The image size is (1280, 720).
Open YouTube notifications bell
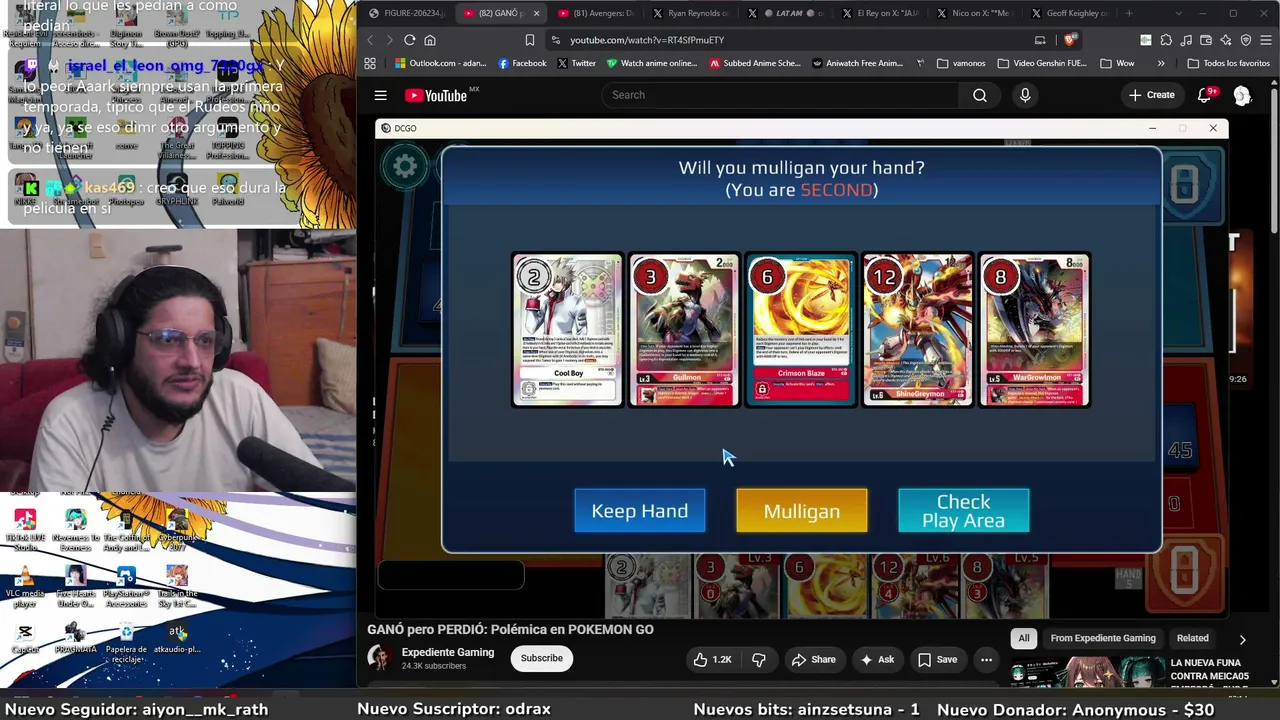coord(1205,95)
